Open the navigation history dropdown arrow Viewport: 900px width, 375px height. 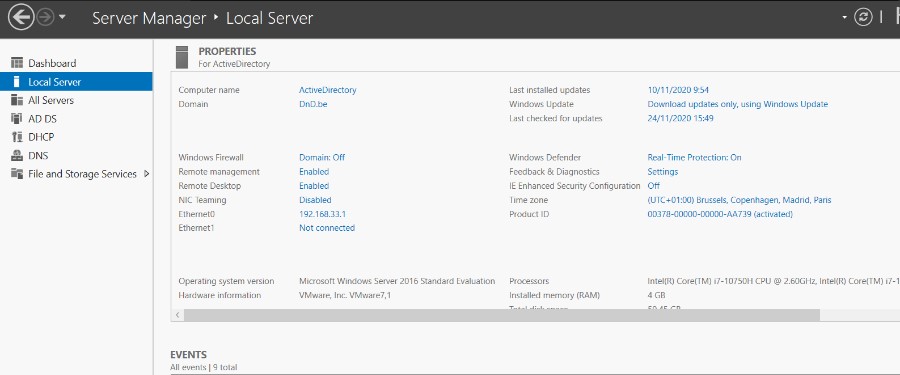(x=62, y=17)
